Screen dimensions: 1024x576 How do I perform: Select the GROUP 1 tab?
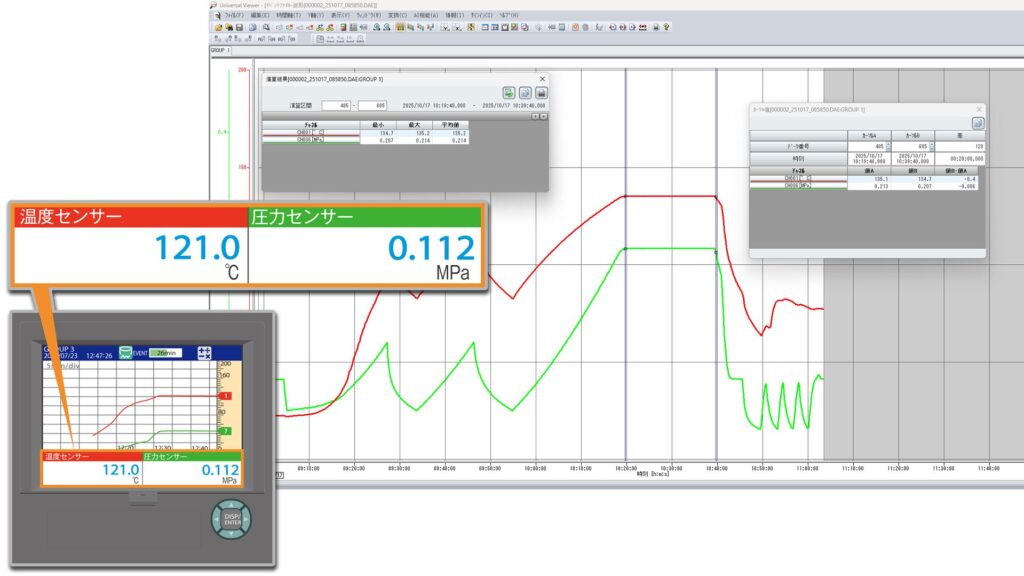(x=220, y=50)
